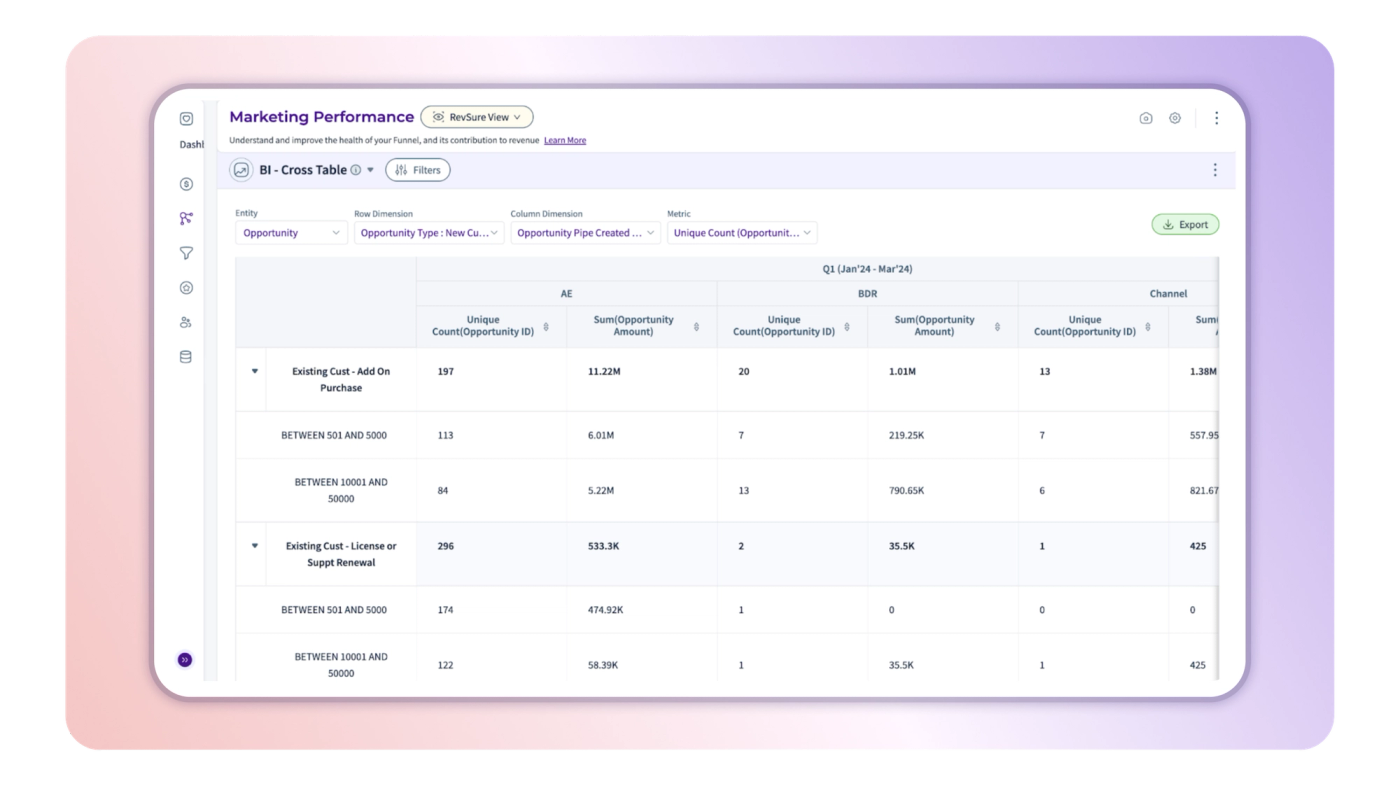
Task: Open the Learn More link
Action: coord(565,140)
